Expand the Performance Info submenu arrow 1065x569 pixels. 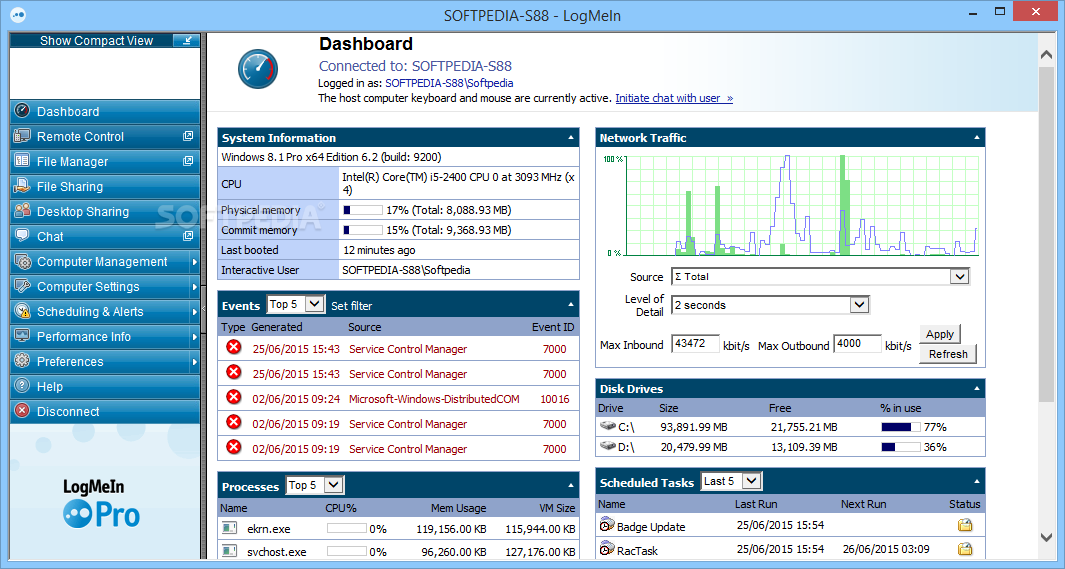[x=194, y=336]
